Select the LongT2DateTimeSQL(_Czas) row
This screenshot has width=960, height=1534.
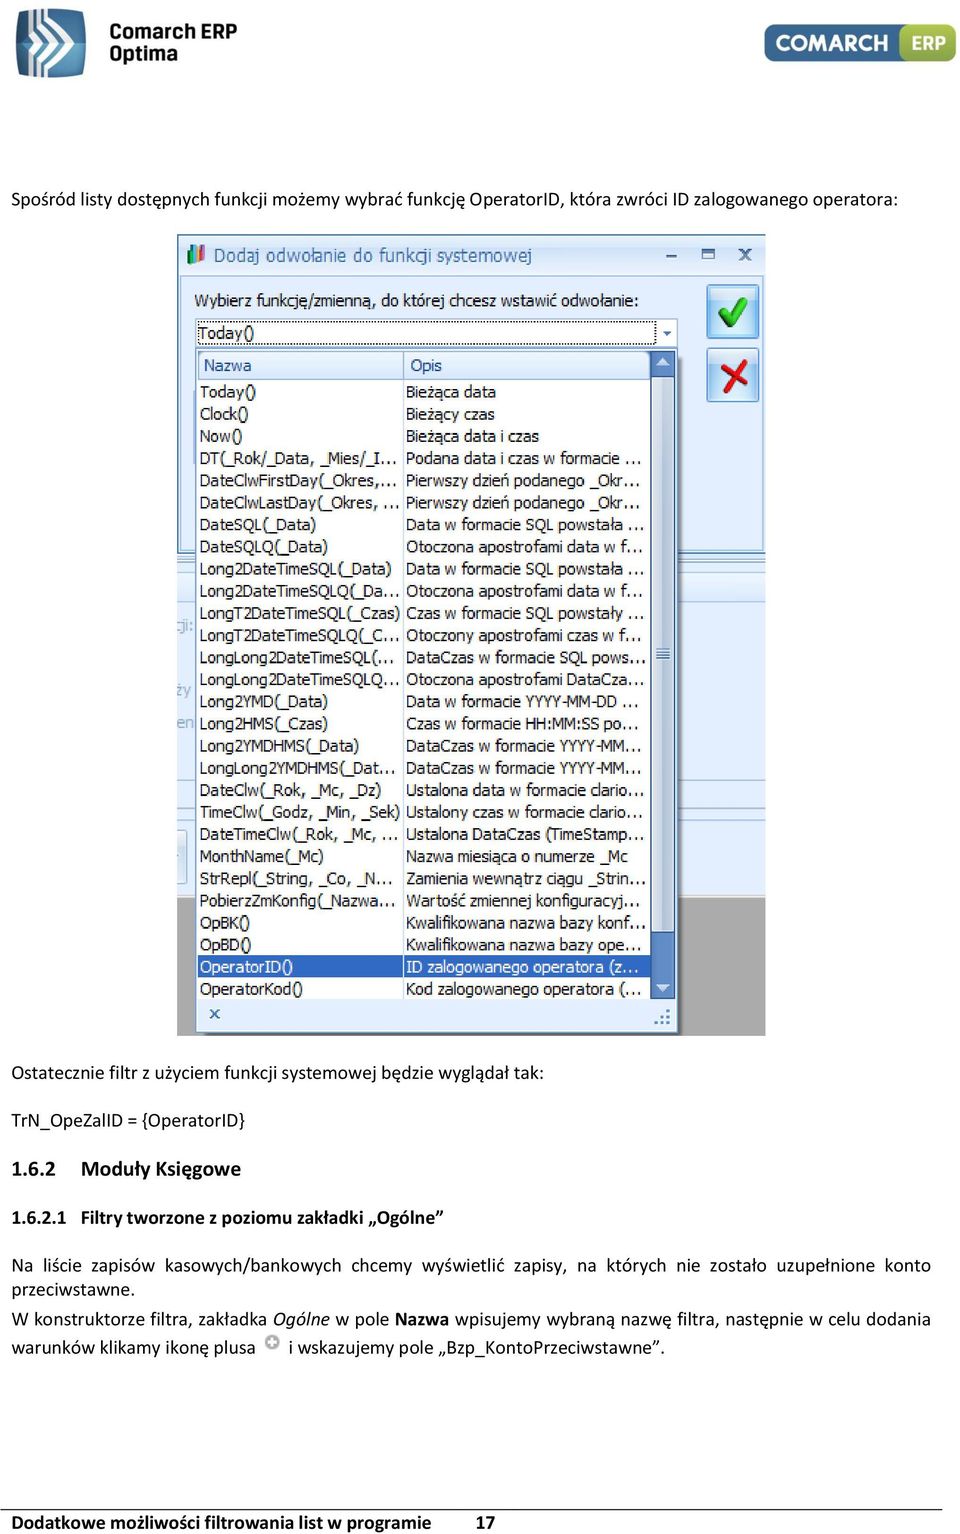pyautogui.click(x=424, y=613)
